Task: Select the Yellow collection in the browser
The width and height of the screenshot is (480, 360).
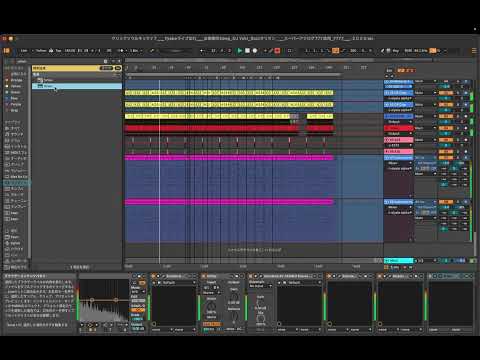Action: coord(15,86)
